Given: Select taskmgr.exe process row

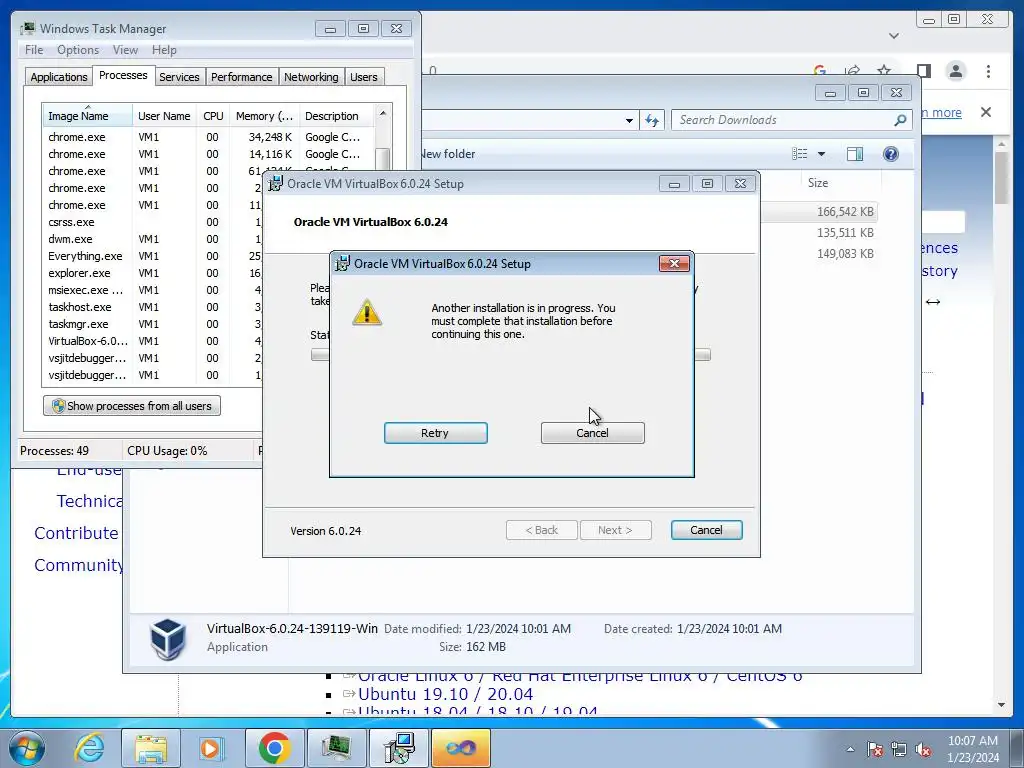Looking at the screenshot, I should click(x=152, y=324).
